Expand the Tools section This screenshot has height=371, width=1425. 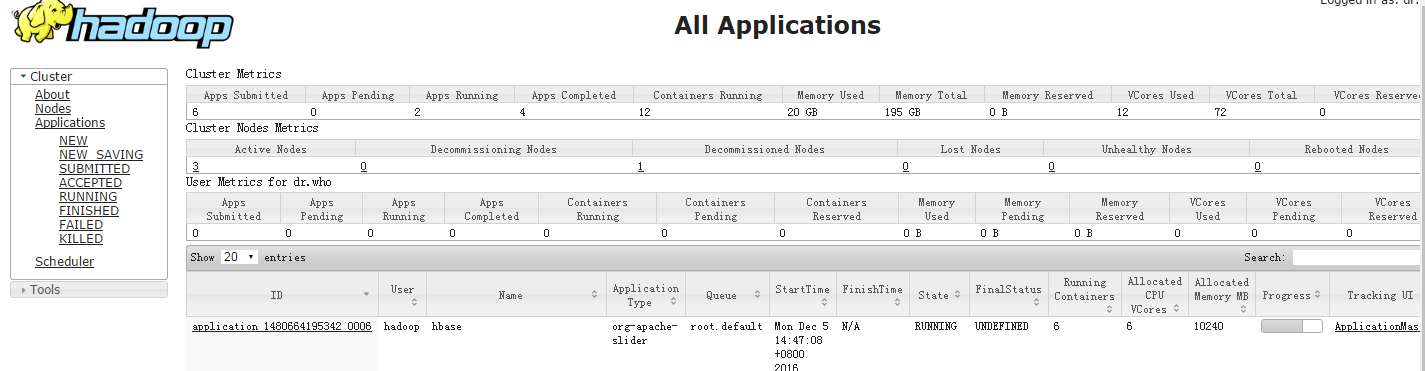click(89, 290)
